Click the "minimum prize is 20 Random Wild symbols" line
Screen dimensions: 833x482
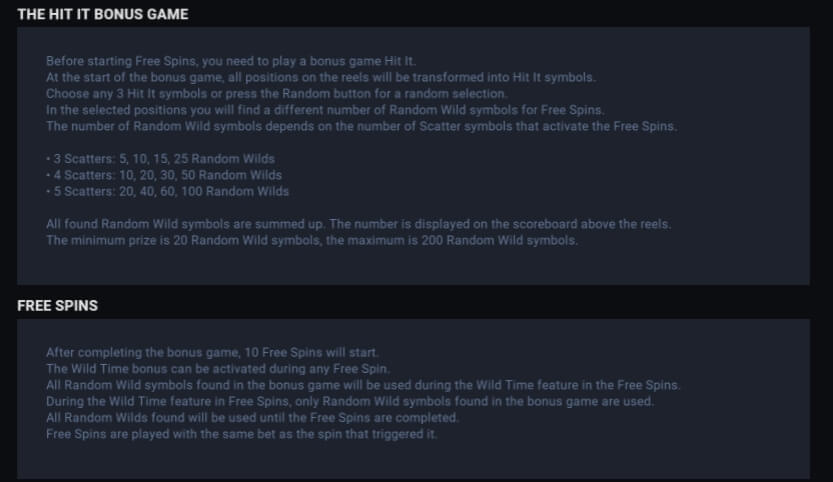pyautogui.click(x=311, y=240)
